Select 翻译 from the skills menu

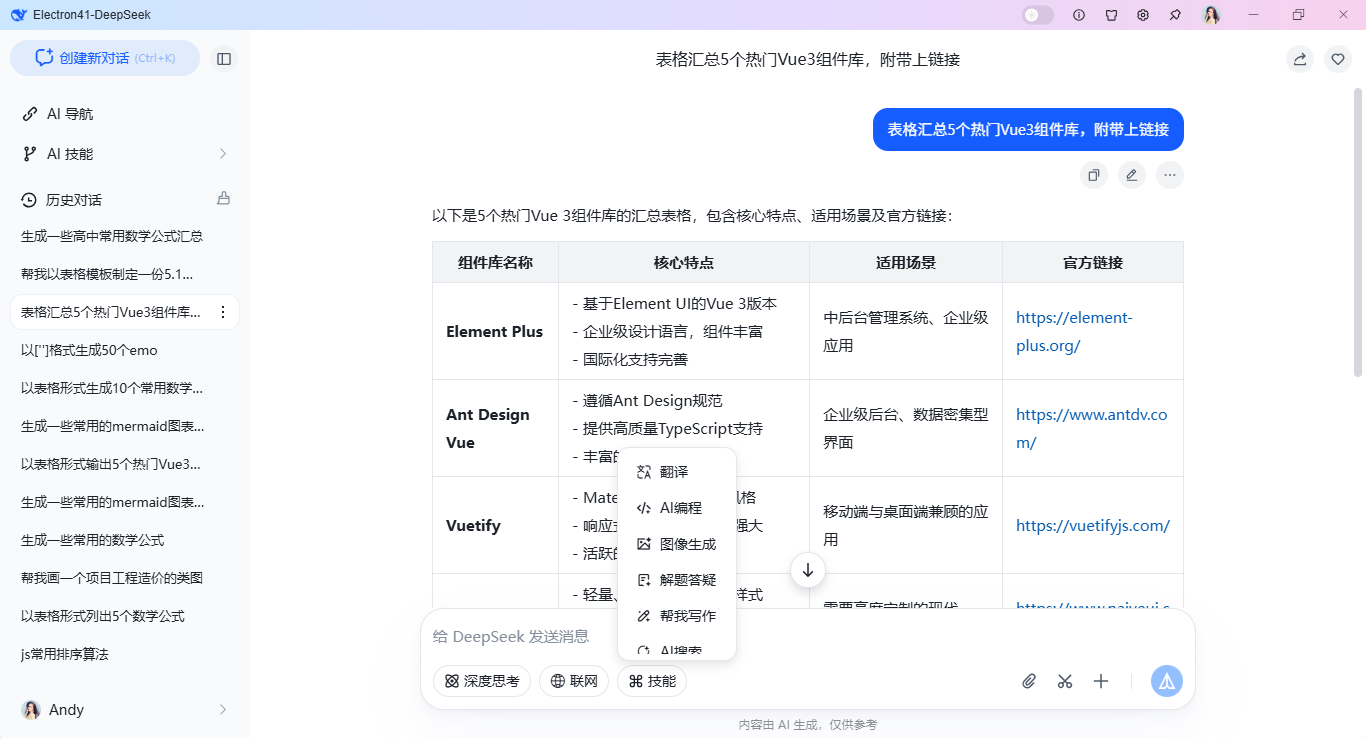pyautogui.click(x=674, y=471)
